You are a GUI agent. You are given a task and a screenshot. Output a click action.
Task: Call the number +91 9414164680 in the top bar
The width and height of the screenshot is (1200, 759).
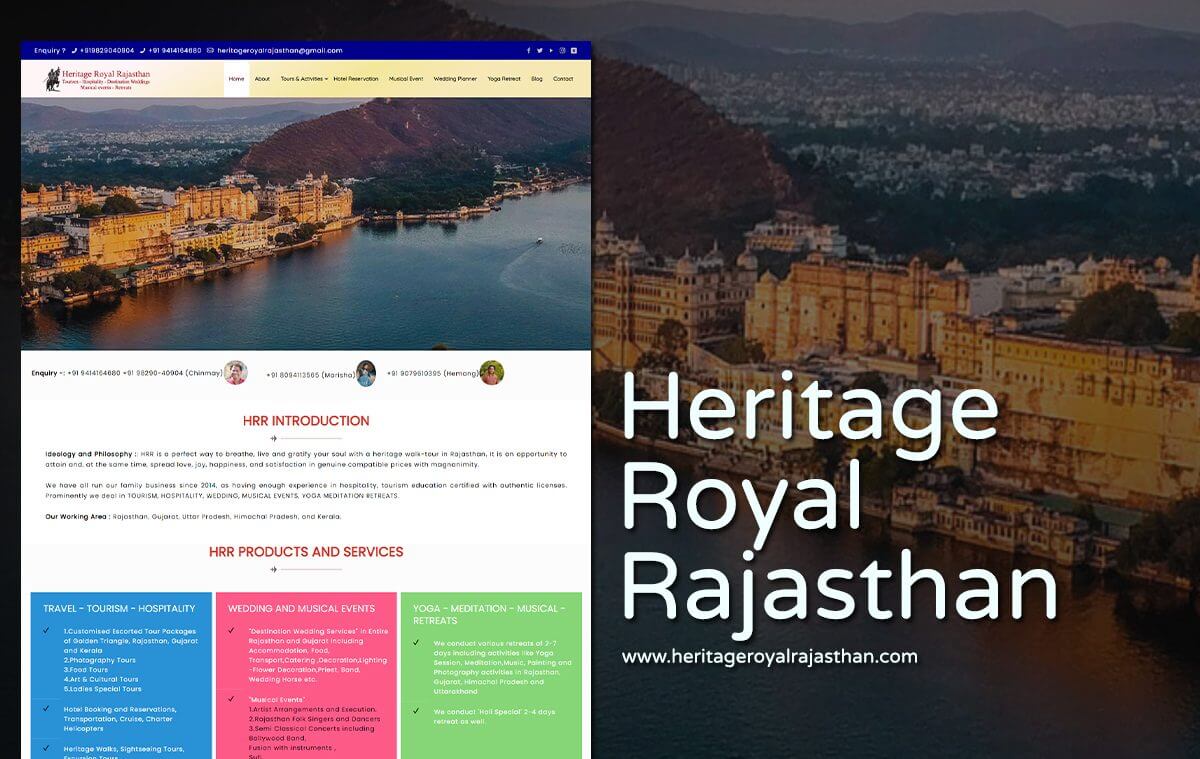pos(175,50)
